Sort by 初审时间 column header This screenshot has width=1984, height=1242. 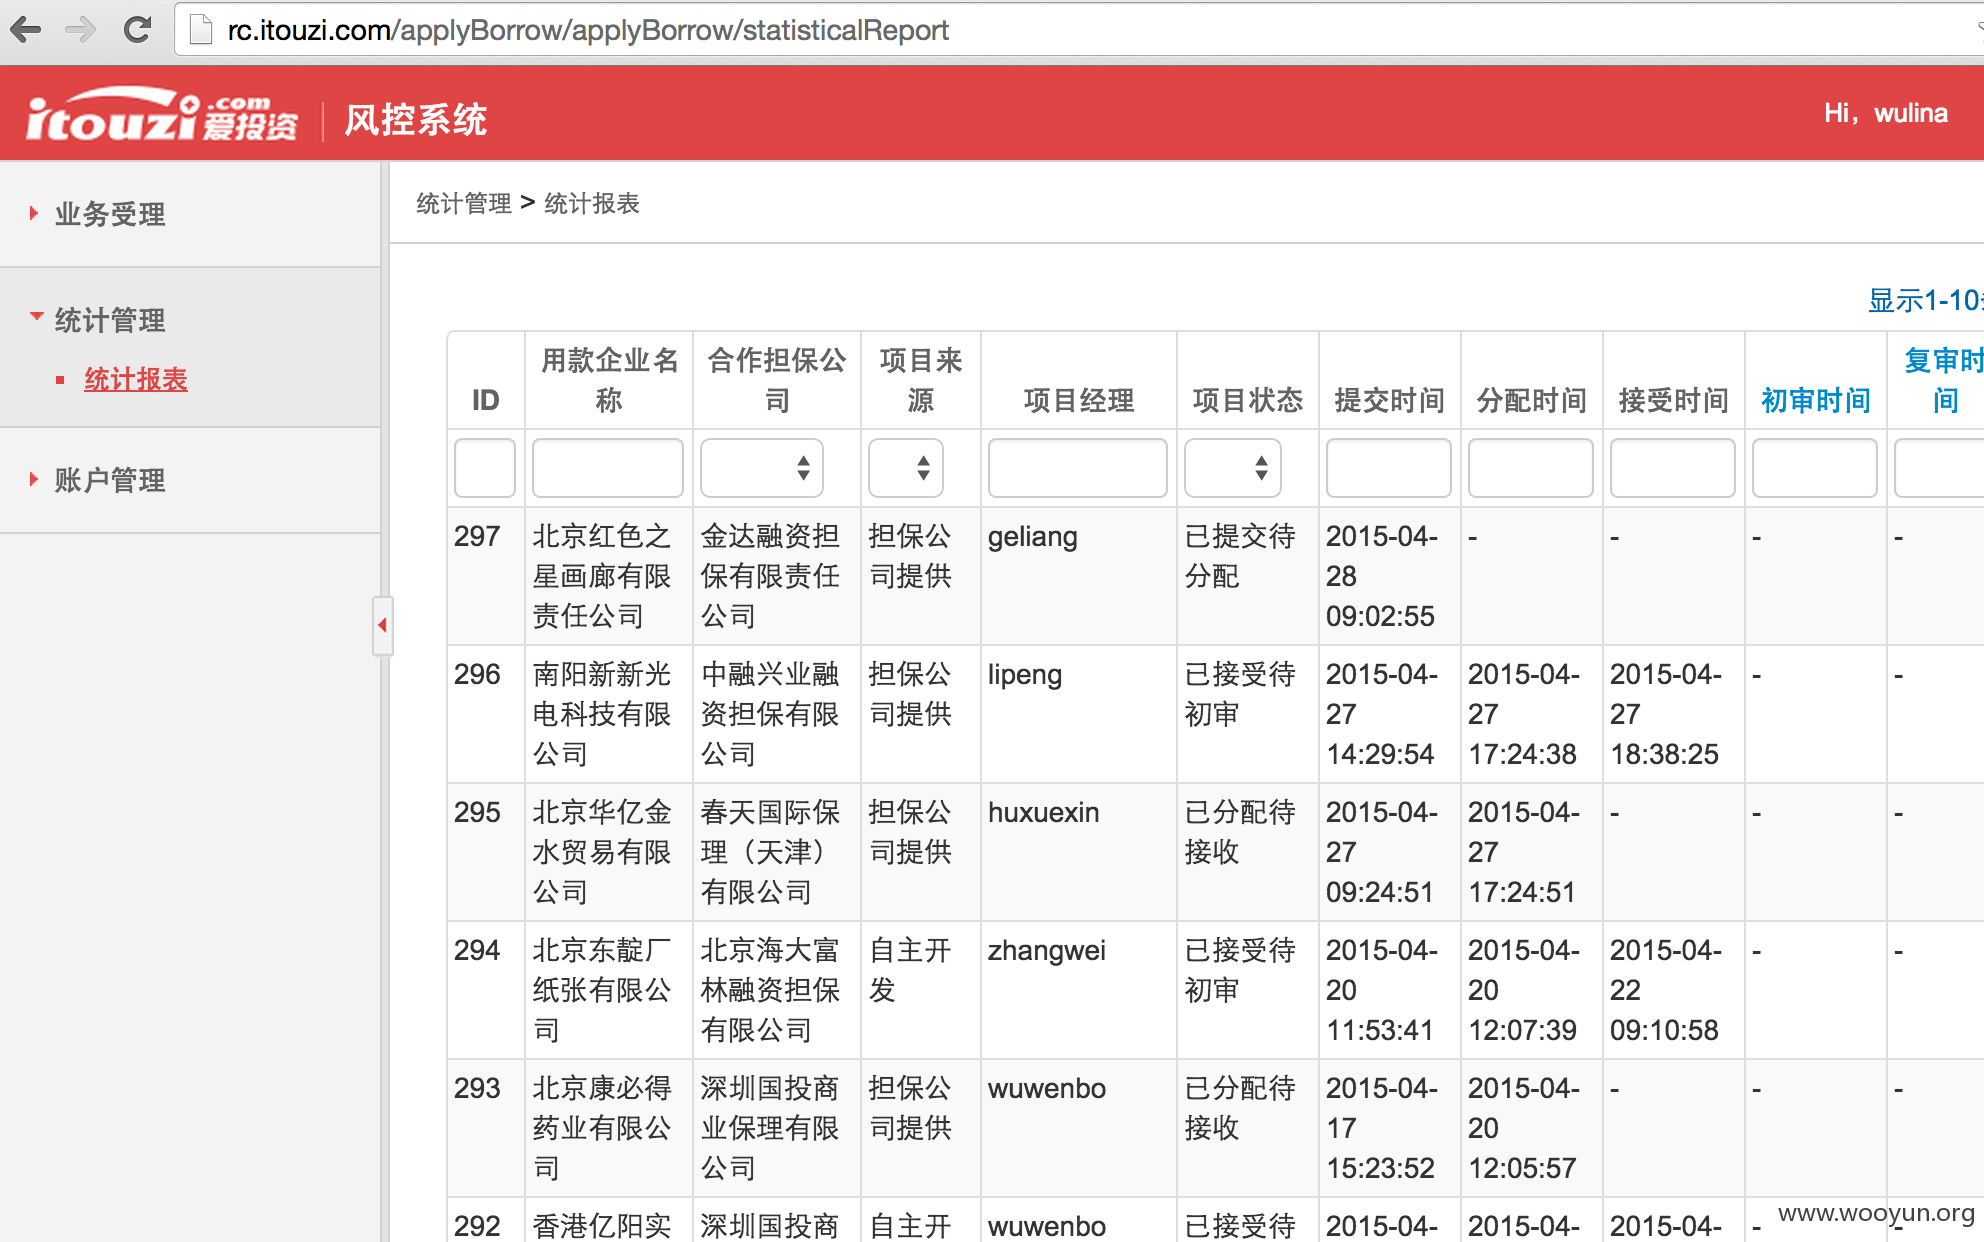coord(1815,401)
